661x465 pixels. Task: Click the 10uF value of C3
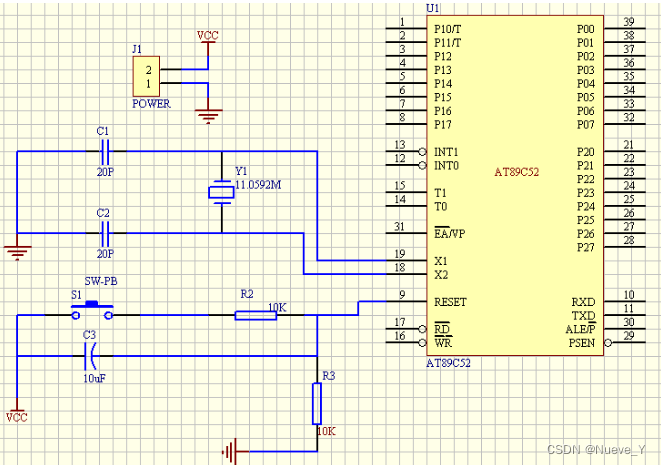pos(94,378)
